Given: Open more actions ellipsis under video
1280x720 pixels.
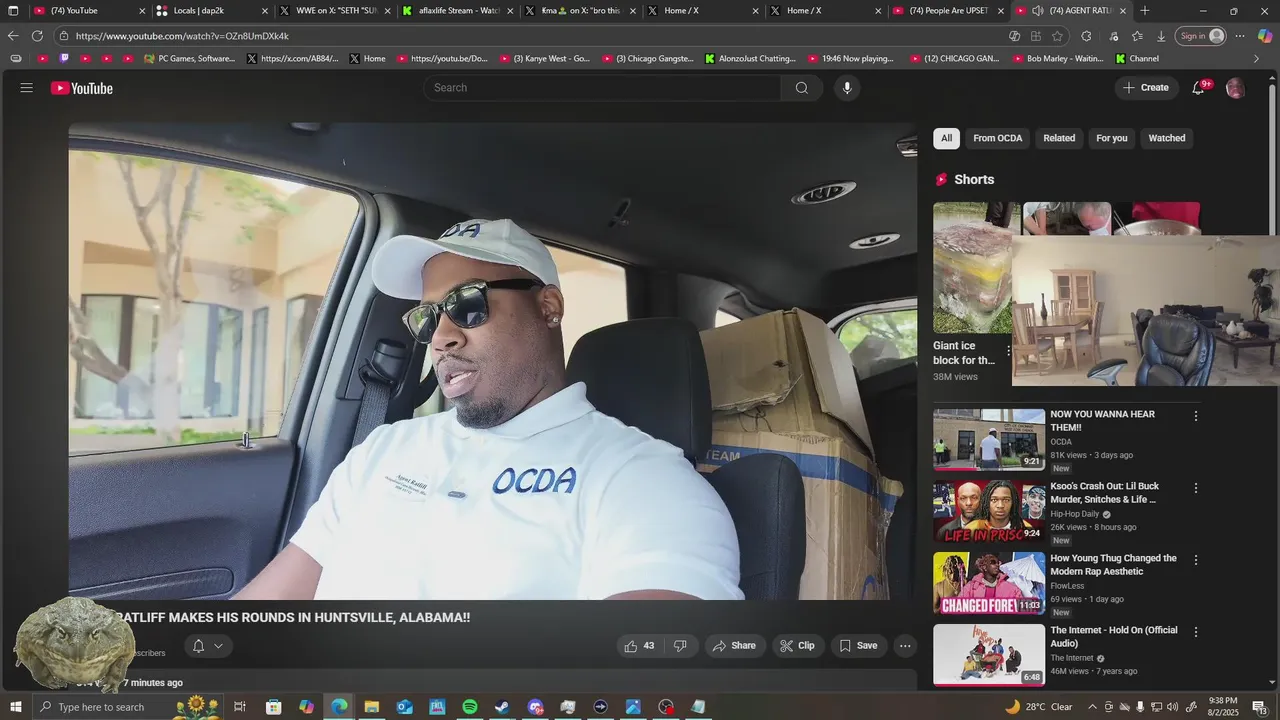Looking at the screenshot, I should (x=905, y=646).
